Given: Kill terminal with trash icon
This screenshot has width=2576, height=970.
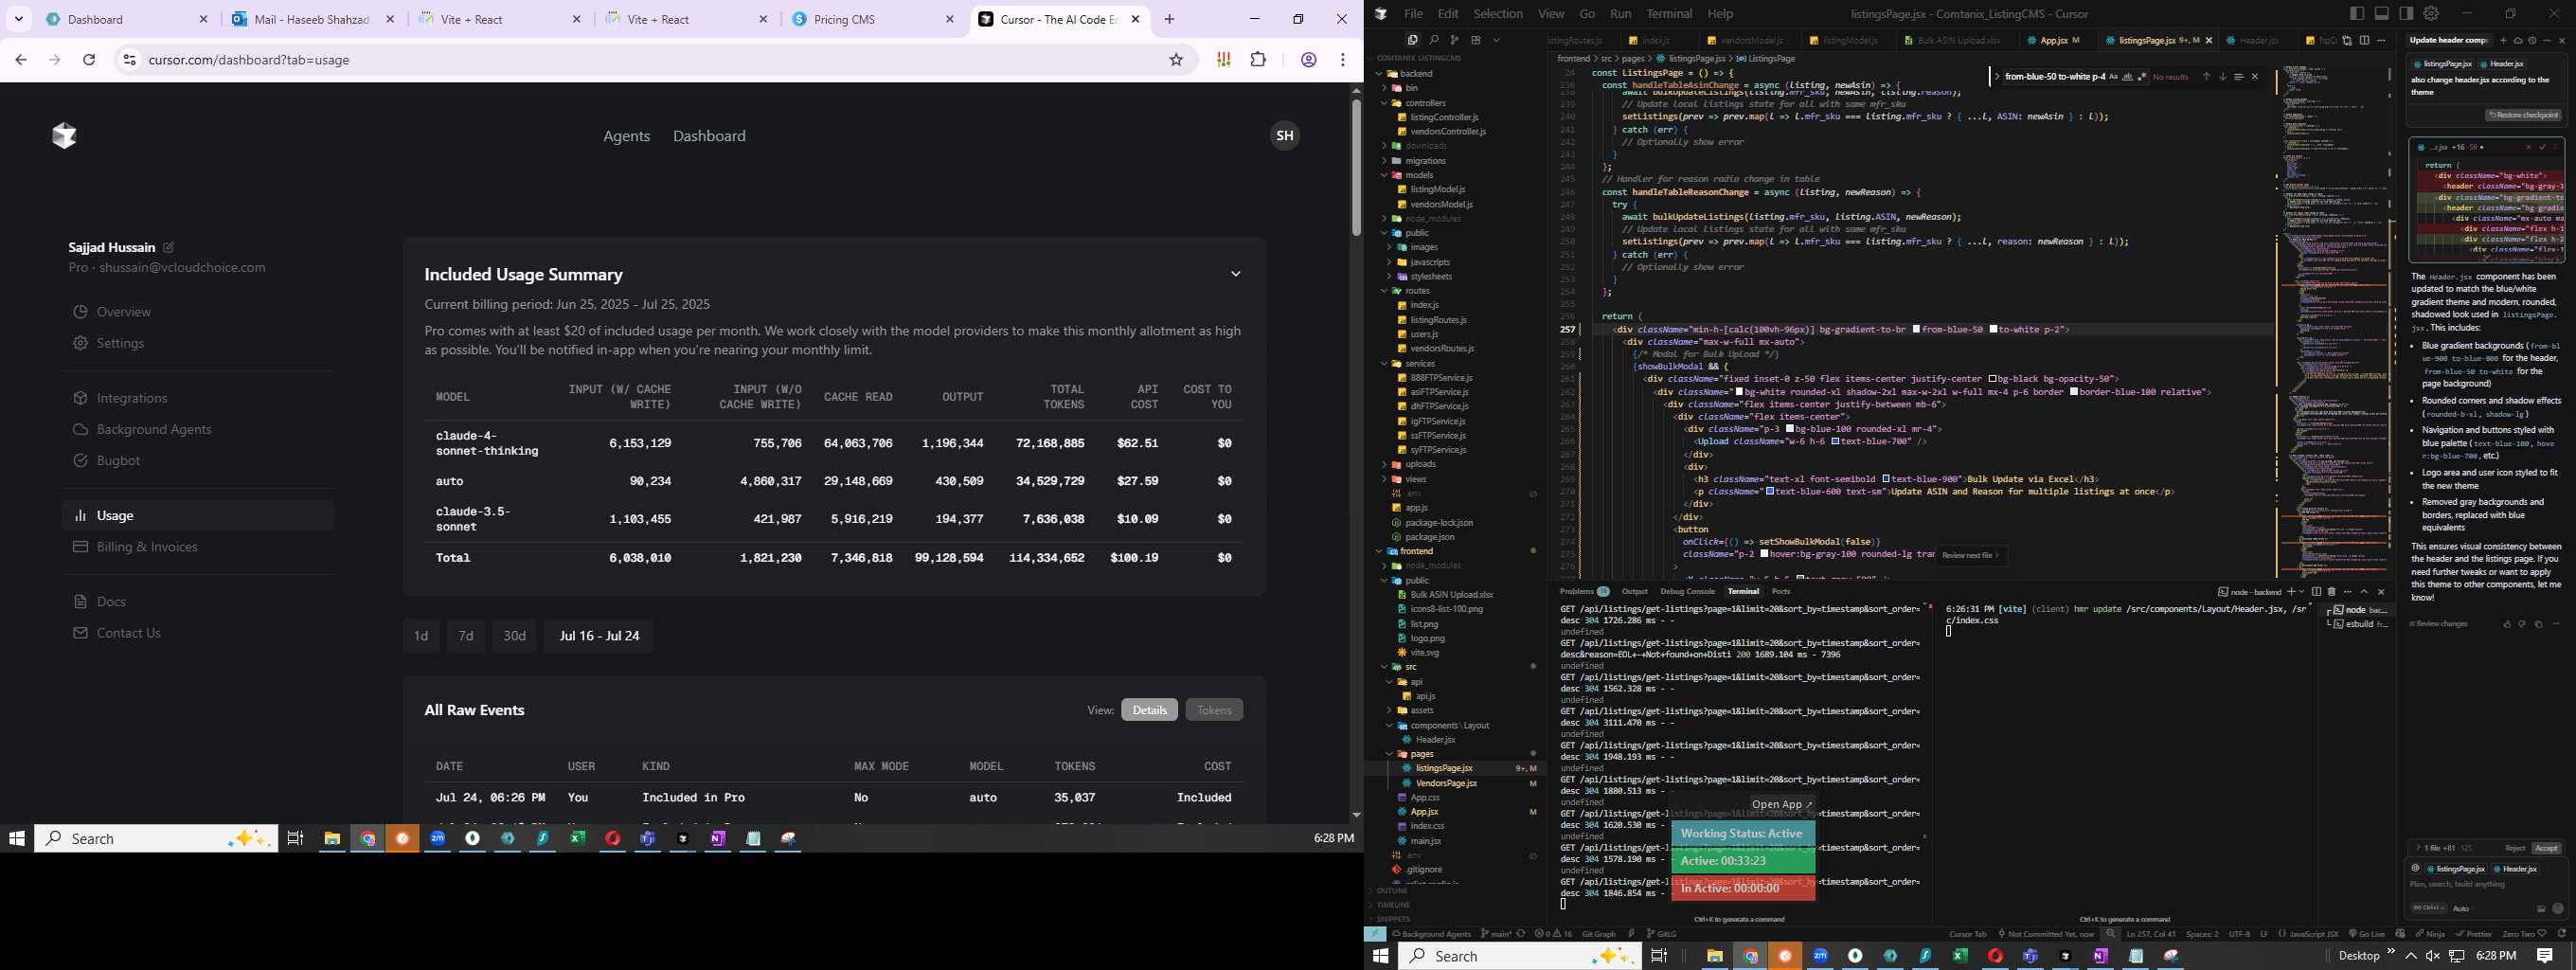Looking at the screenshot, I should tap(2331, 592).
